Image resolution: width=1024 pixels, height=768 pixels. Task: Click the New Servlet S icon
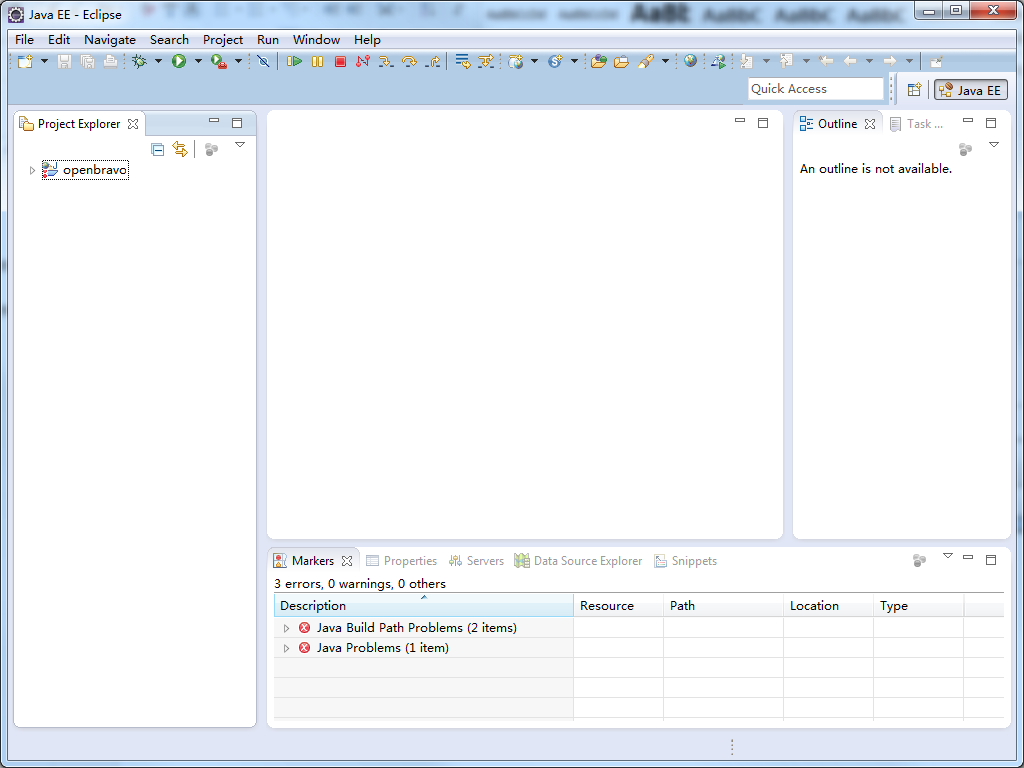(555, 61)
